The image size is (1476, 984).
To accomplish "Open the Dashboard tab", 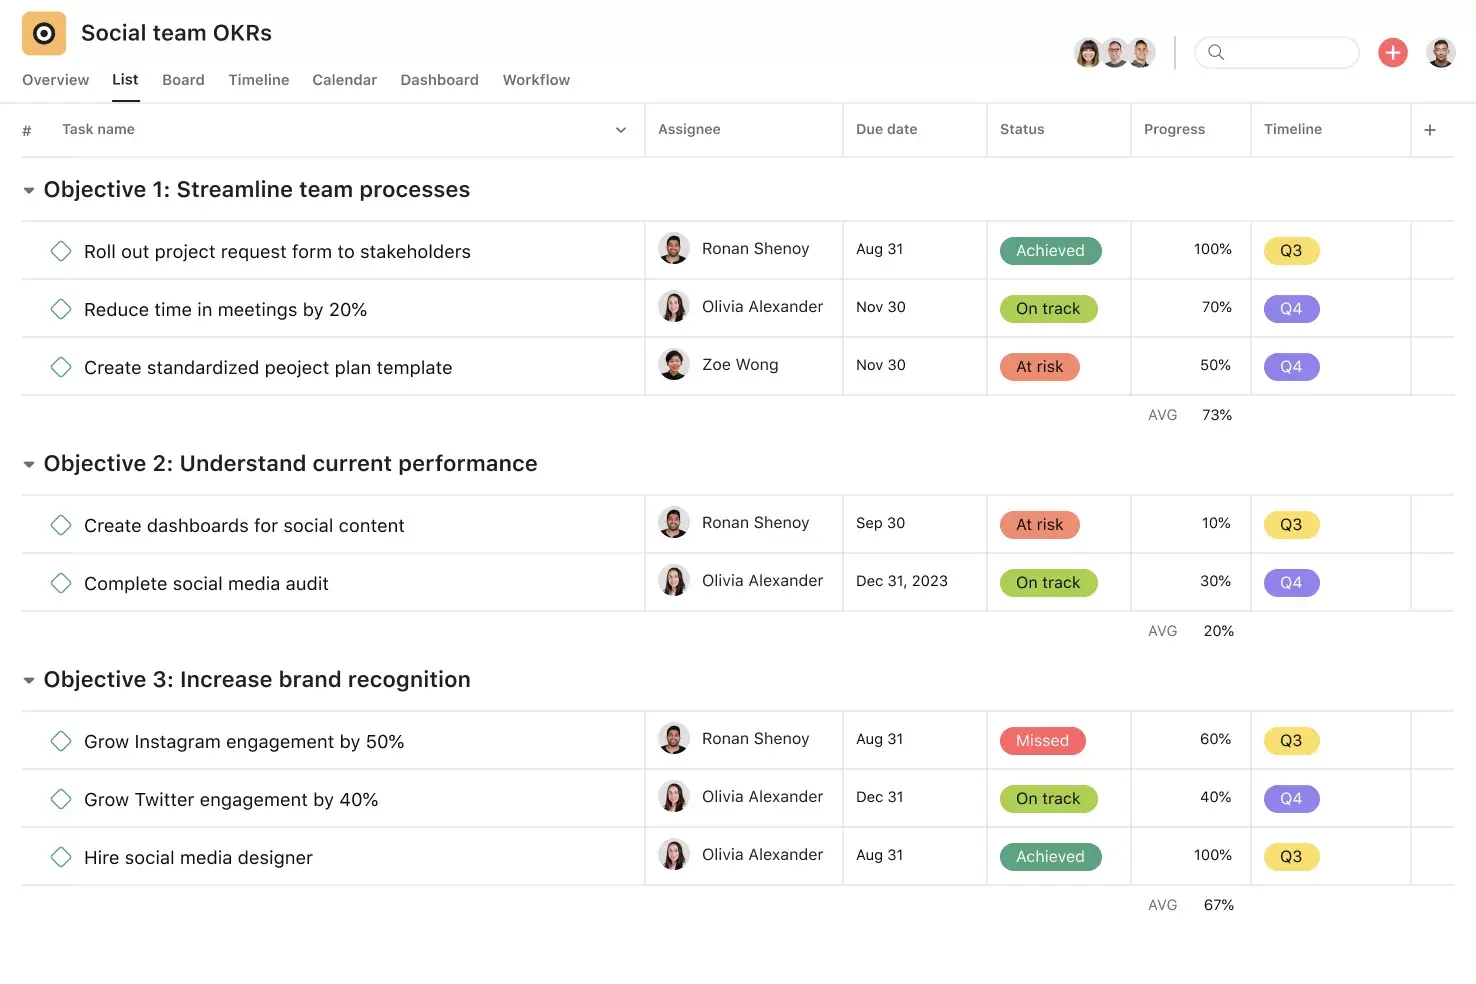I will [x=439, y=80].
